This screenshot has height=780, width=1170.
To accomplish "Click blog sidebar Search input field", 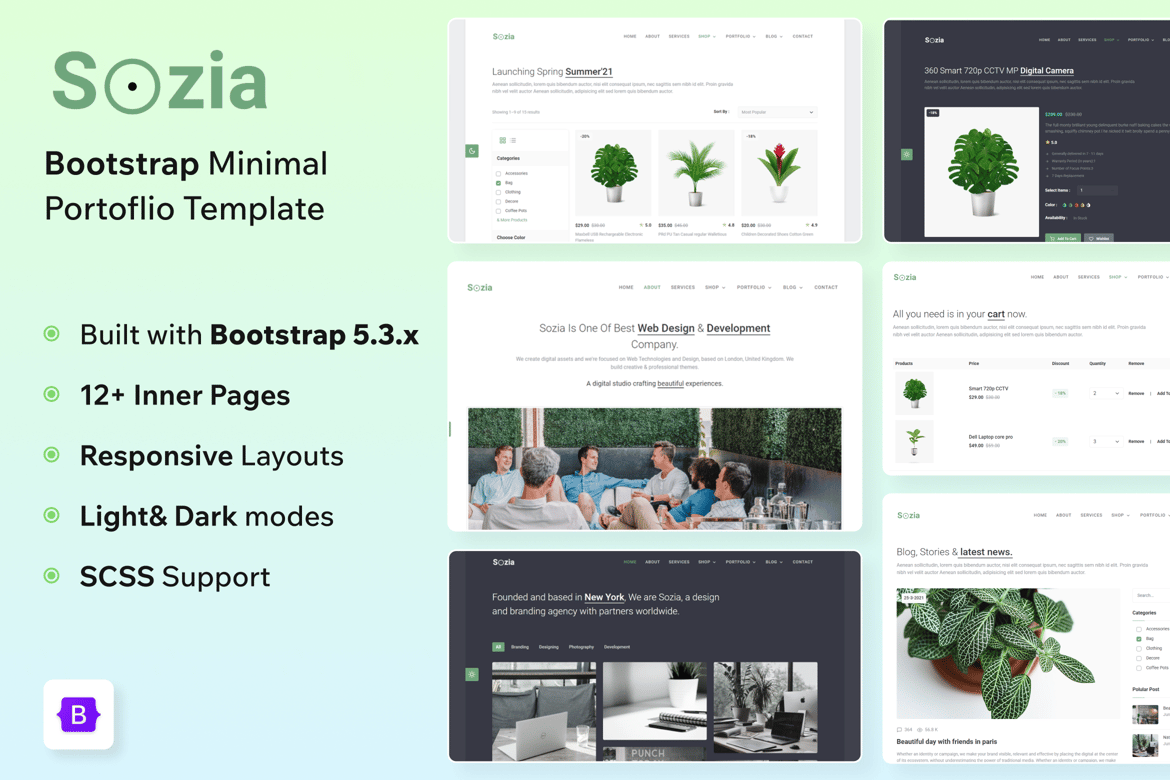I will tap(1151, 596).
